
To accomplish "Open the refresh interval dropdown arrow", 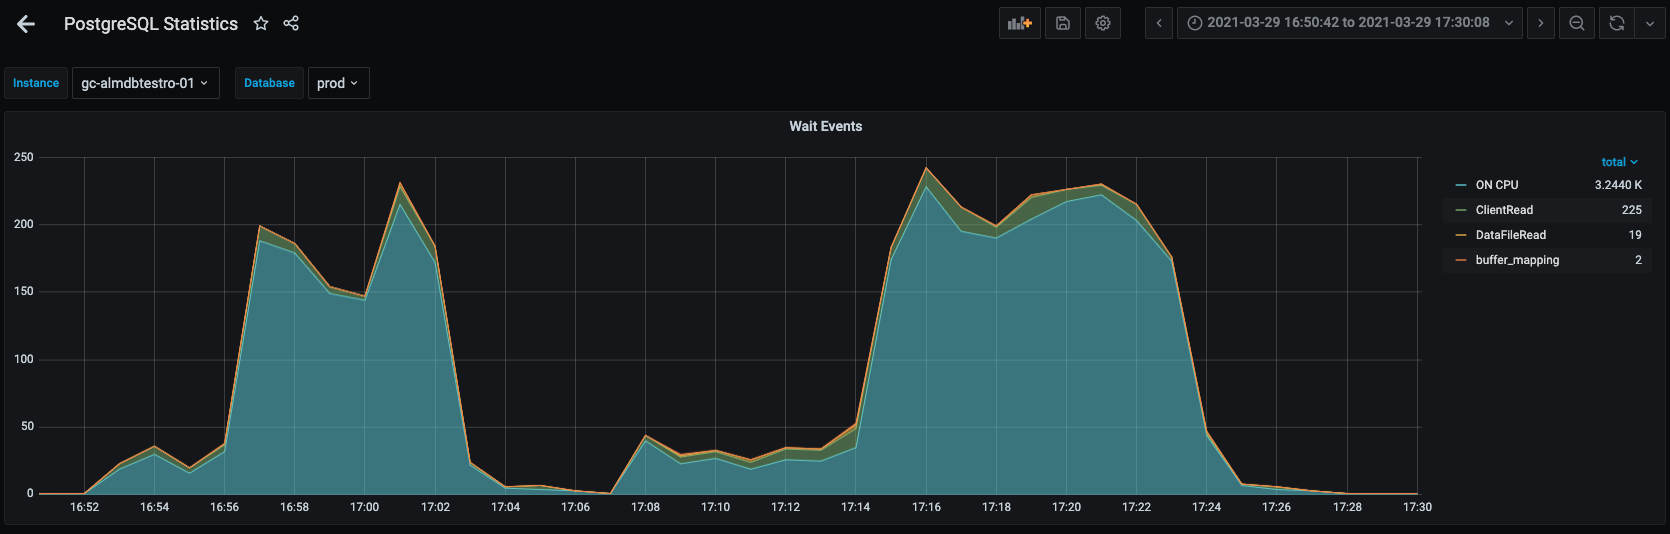I will point(1649,23).
